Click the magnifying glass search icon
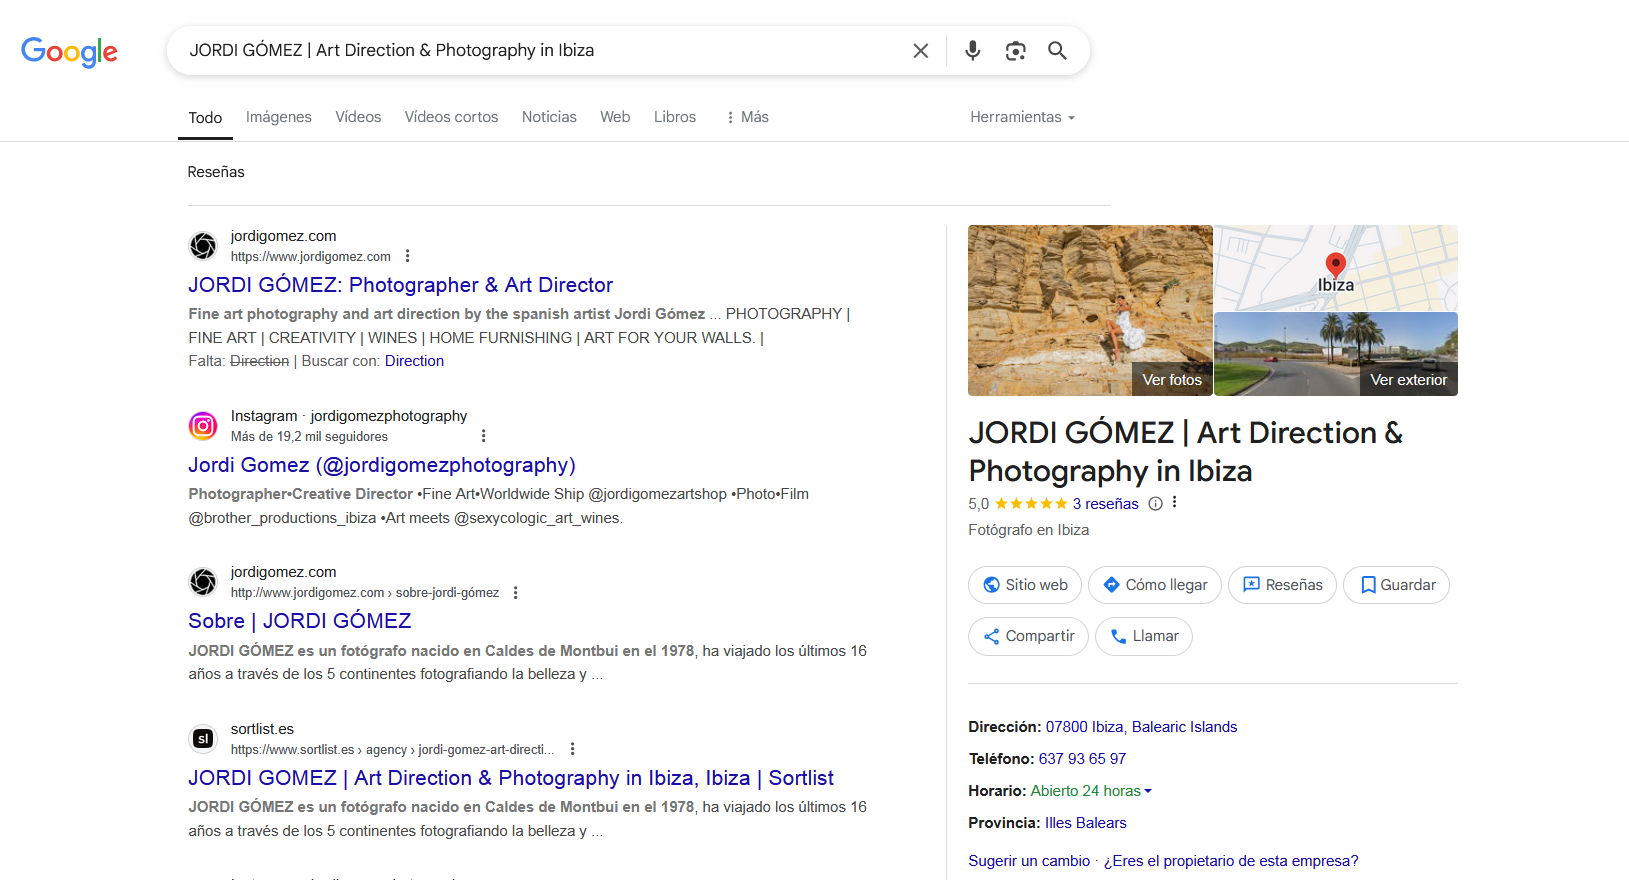The width and height of the screenshot is (1629, 880). pos(1057,51)
